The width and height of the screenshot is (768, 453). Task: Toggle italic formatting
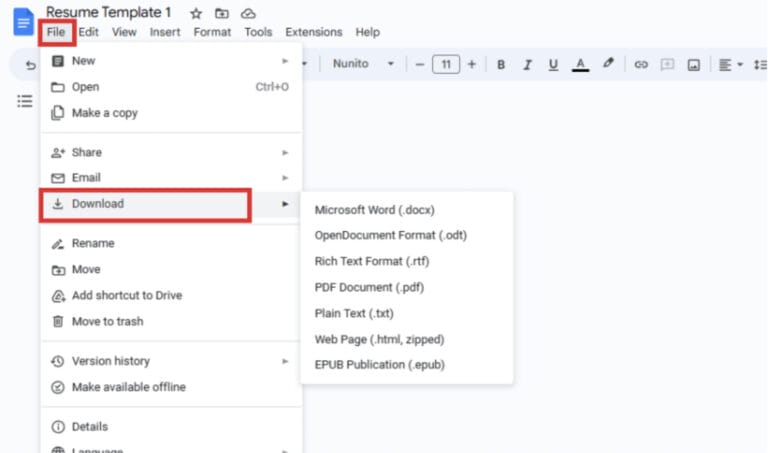[527, 65]
